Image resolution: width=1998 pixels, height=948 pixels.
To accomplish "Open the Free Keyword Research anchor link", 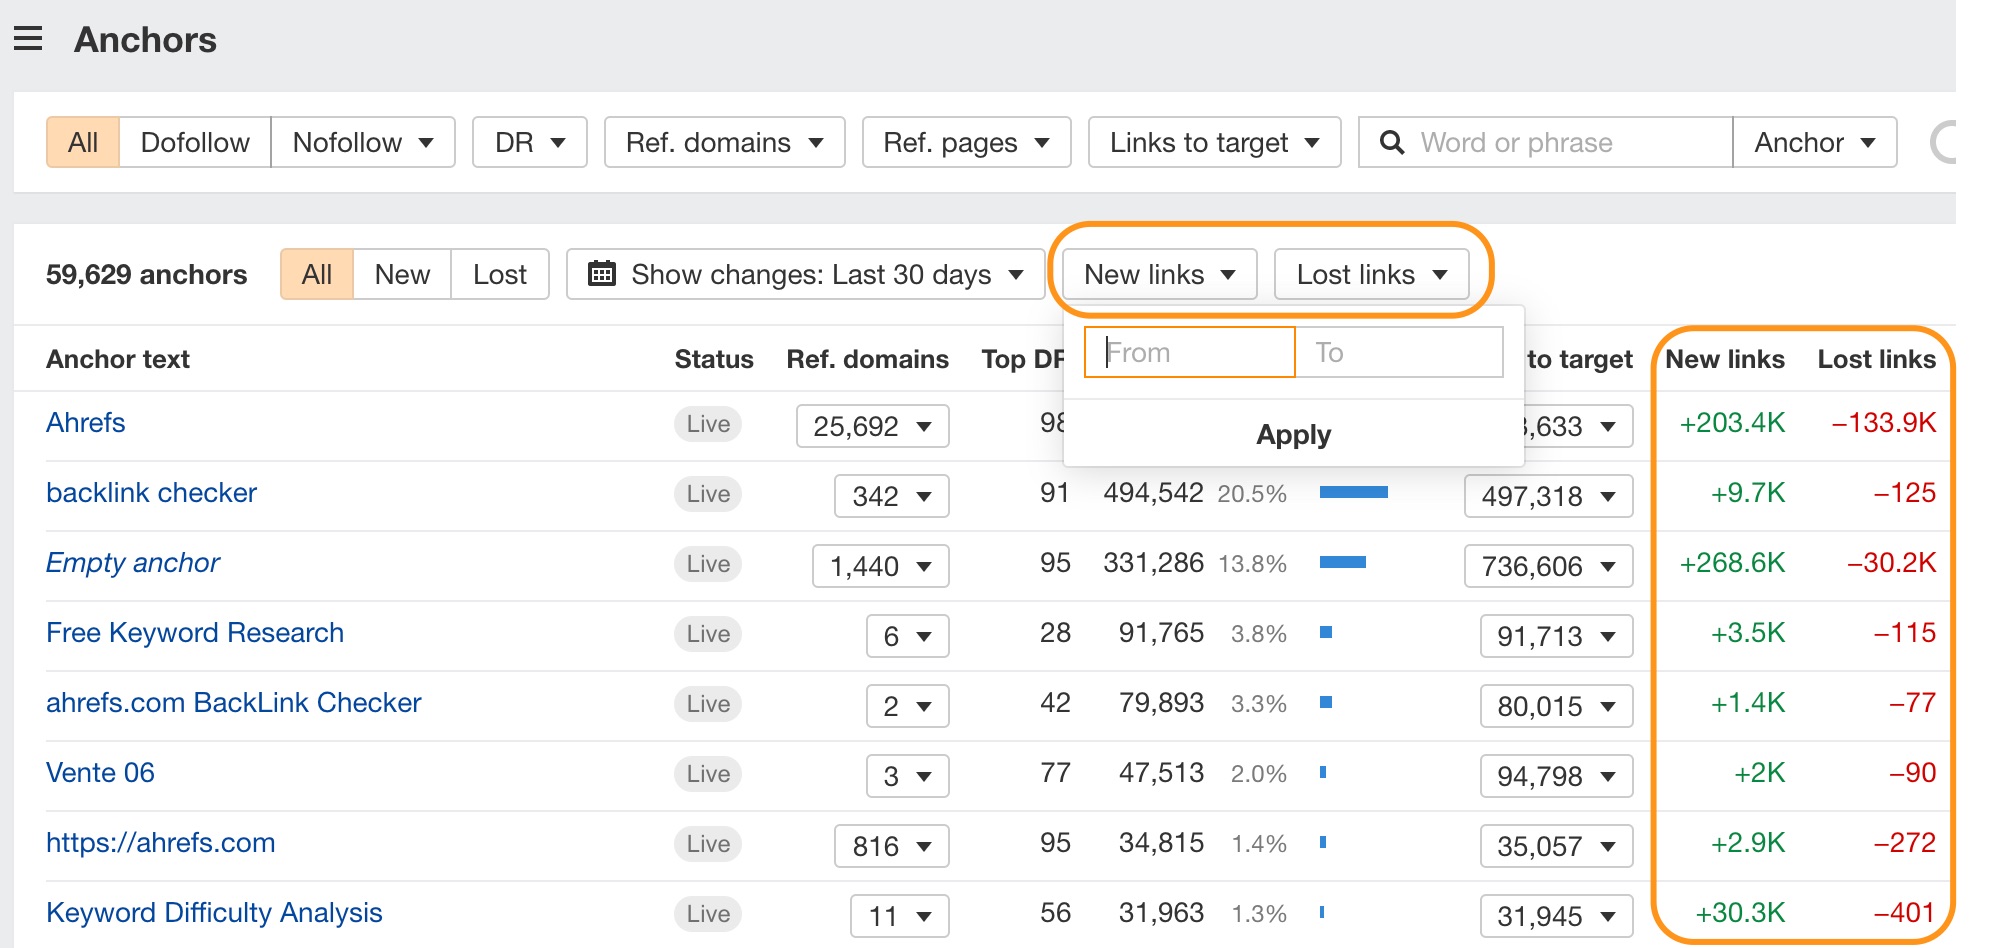I will coord(195,633).
